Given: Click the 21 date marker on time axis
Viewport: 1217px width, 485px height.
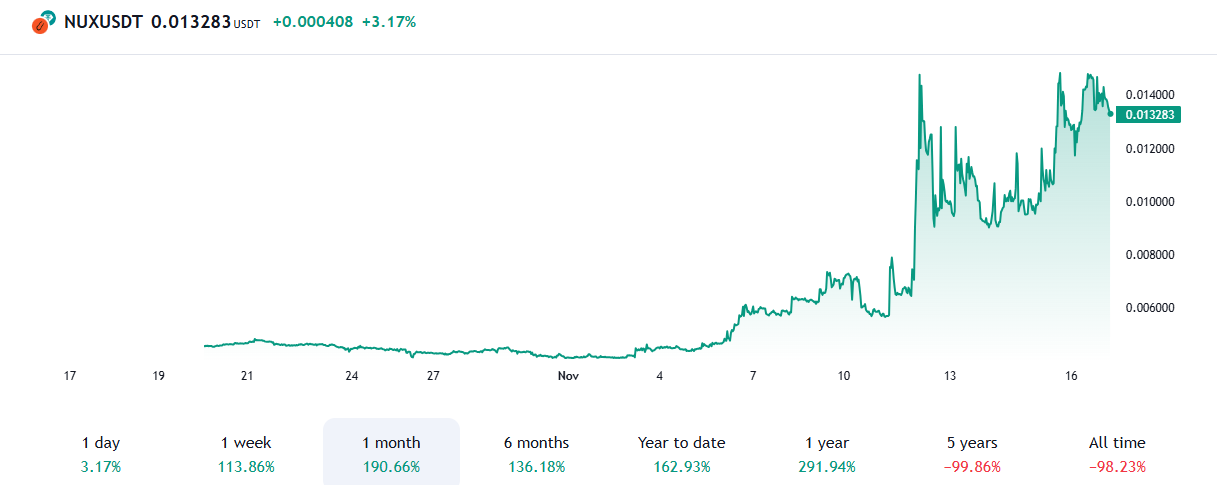Looking at the screenshot, I should 246,376.
